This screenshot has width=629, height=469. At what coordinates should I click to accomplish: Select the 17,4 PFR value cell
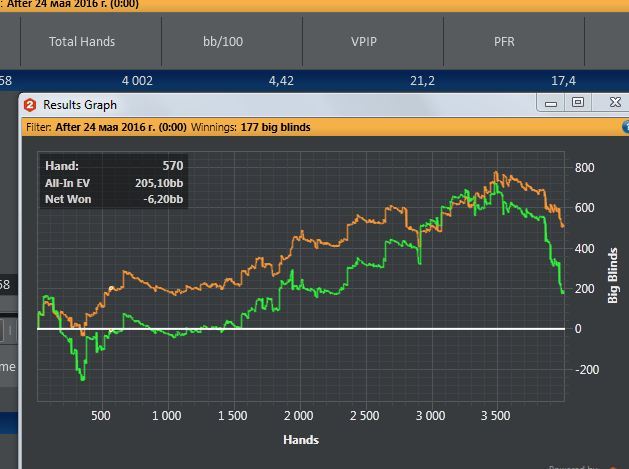[x=564, y=81]
